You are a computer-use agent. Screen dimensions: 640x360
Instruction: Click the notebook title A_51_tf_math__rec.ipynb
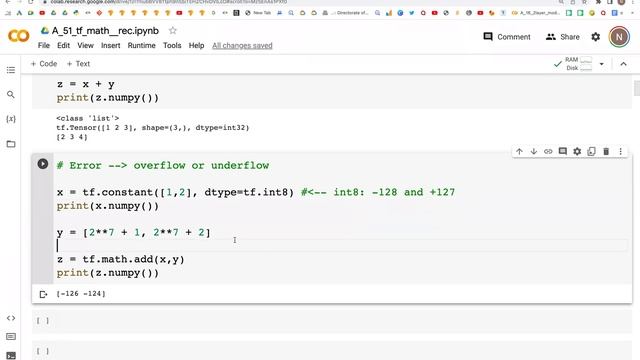105,31
